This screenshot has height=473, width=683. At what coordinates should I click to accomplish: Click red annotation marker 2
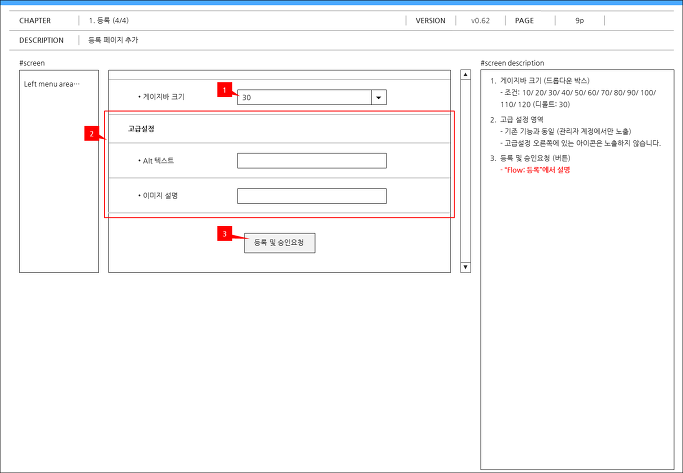click(91, 134)
